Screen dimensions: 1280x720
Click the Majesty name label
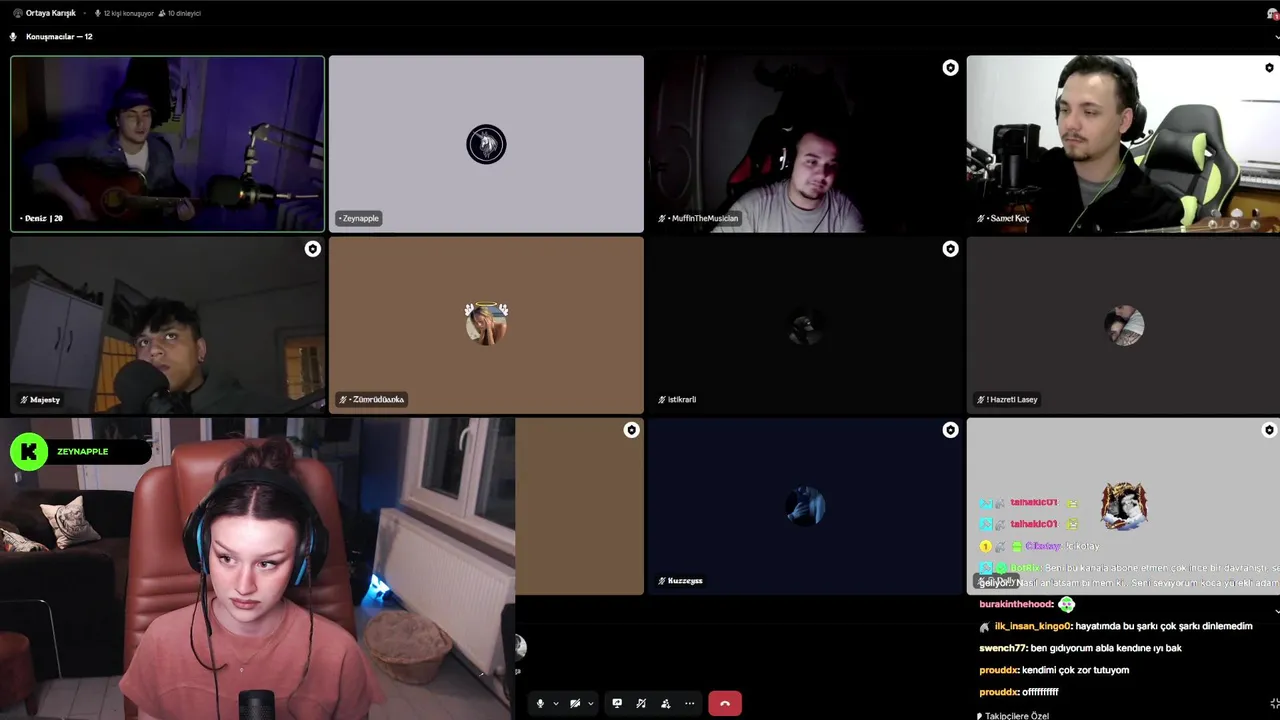pyautogui.click(x=40, y=400)
